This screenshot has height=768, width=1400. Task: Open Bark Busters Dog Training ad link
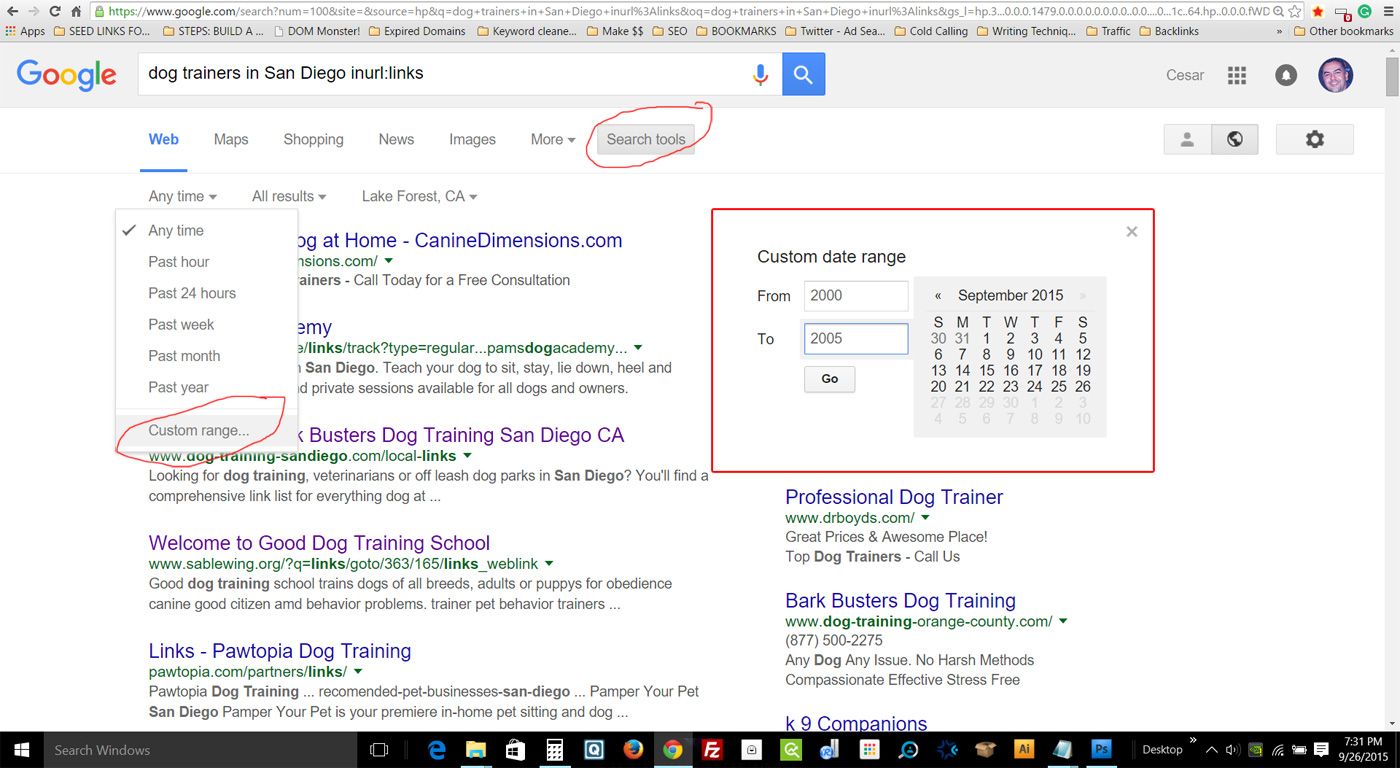point(900,601)
